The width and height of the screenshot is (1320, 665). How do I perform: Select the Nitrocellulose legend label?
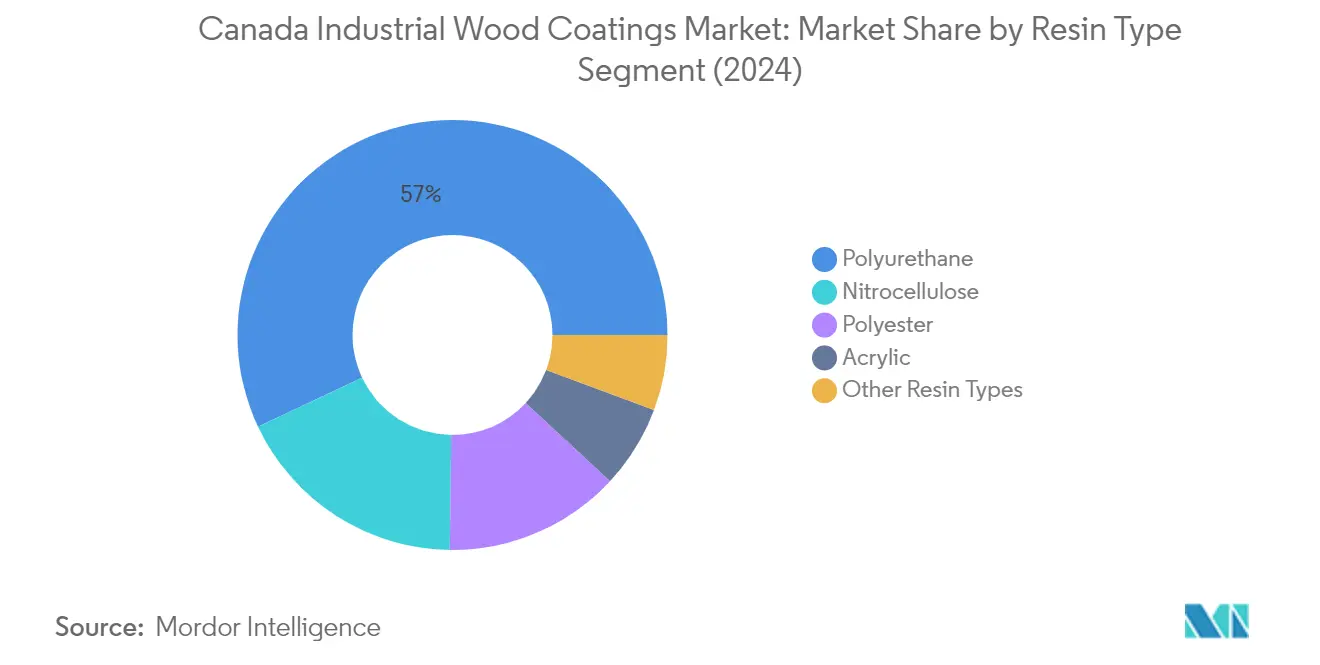[910, 292]
